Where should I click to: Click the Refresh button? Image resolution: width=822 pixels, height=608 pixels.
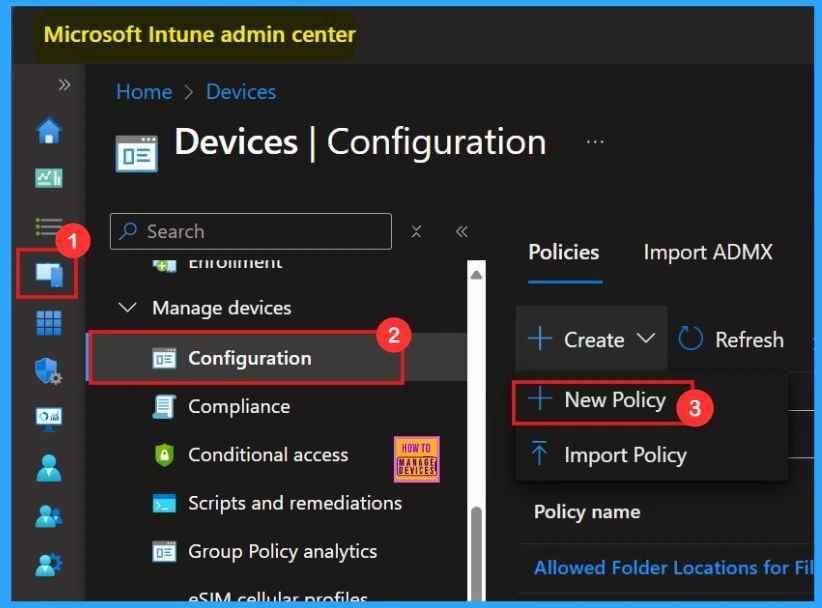coord(731,339)
